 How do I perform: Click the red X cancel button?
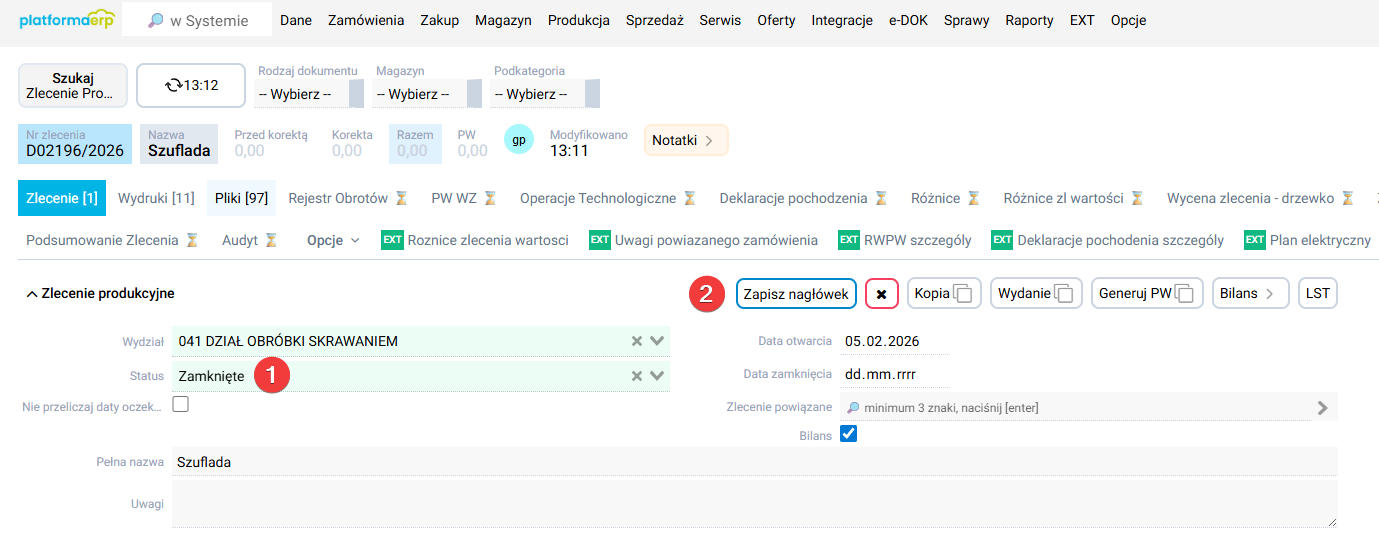click(x=882, y=294)
